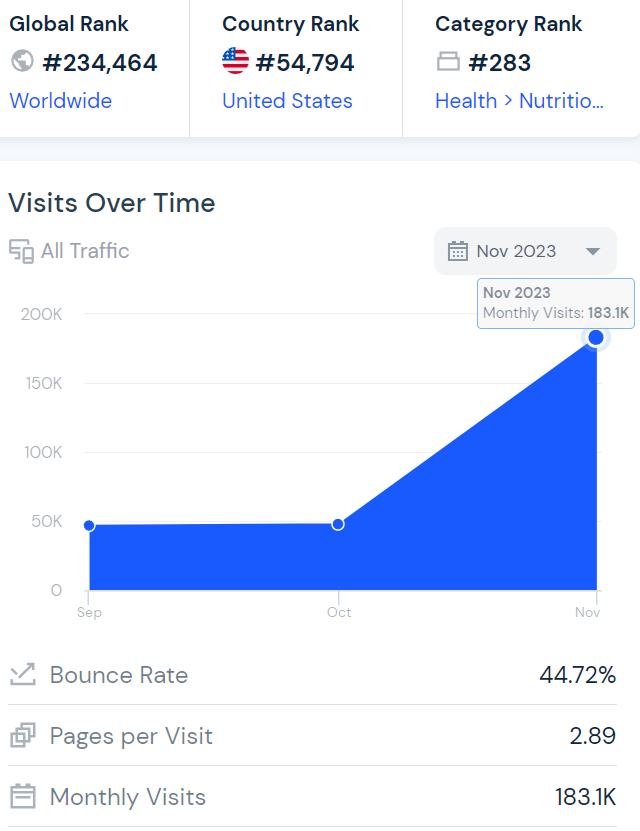Open the Nov 2023 date dropdown
640x831 pixels.
pyautogui.click(x=516, y=251)
